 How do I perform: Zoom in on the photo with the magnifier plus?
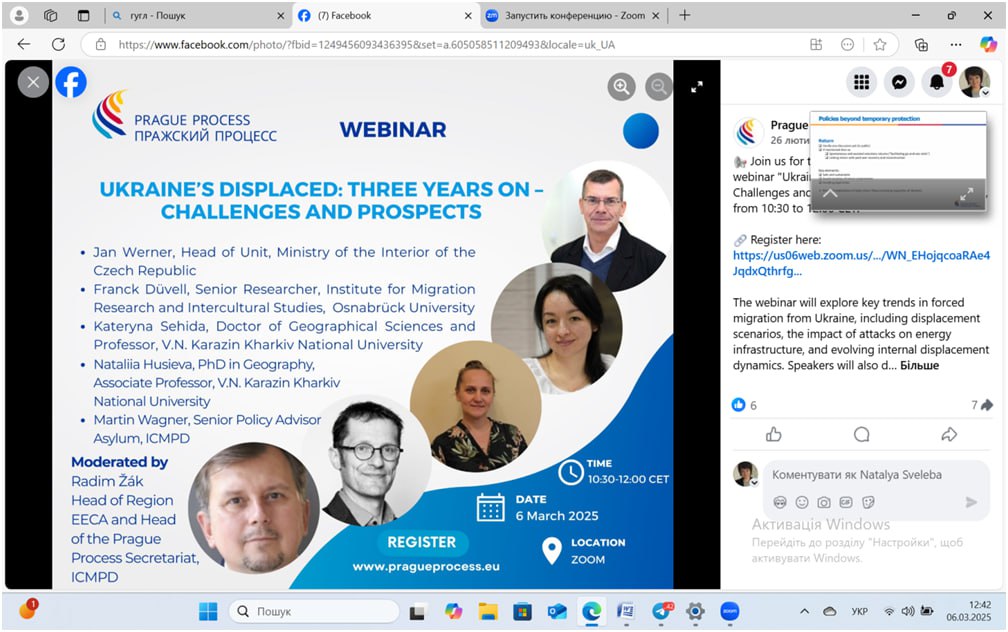(x=622, y=87)
